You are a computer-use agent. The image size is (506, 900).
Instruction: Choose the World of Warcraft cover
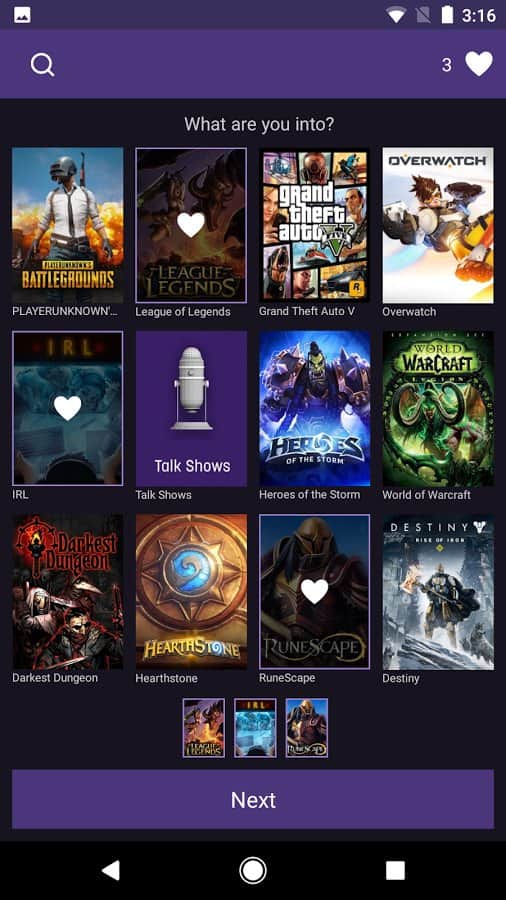tap(438, 408)
